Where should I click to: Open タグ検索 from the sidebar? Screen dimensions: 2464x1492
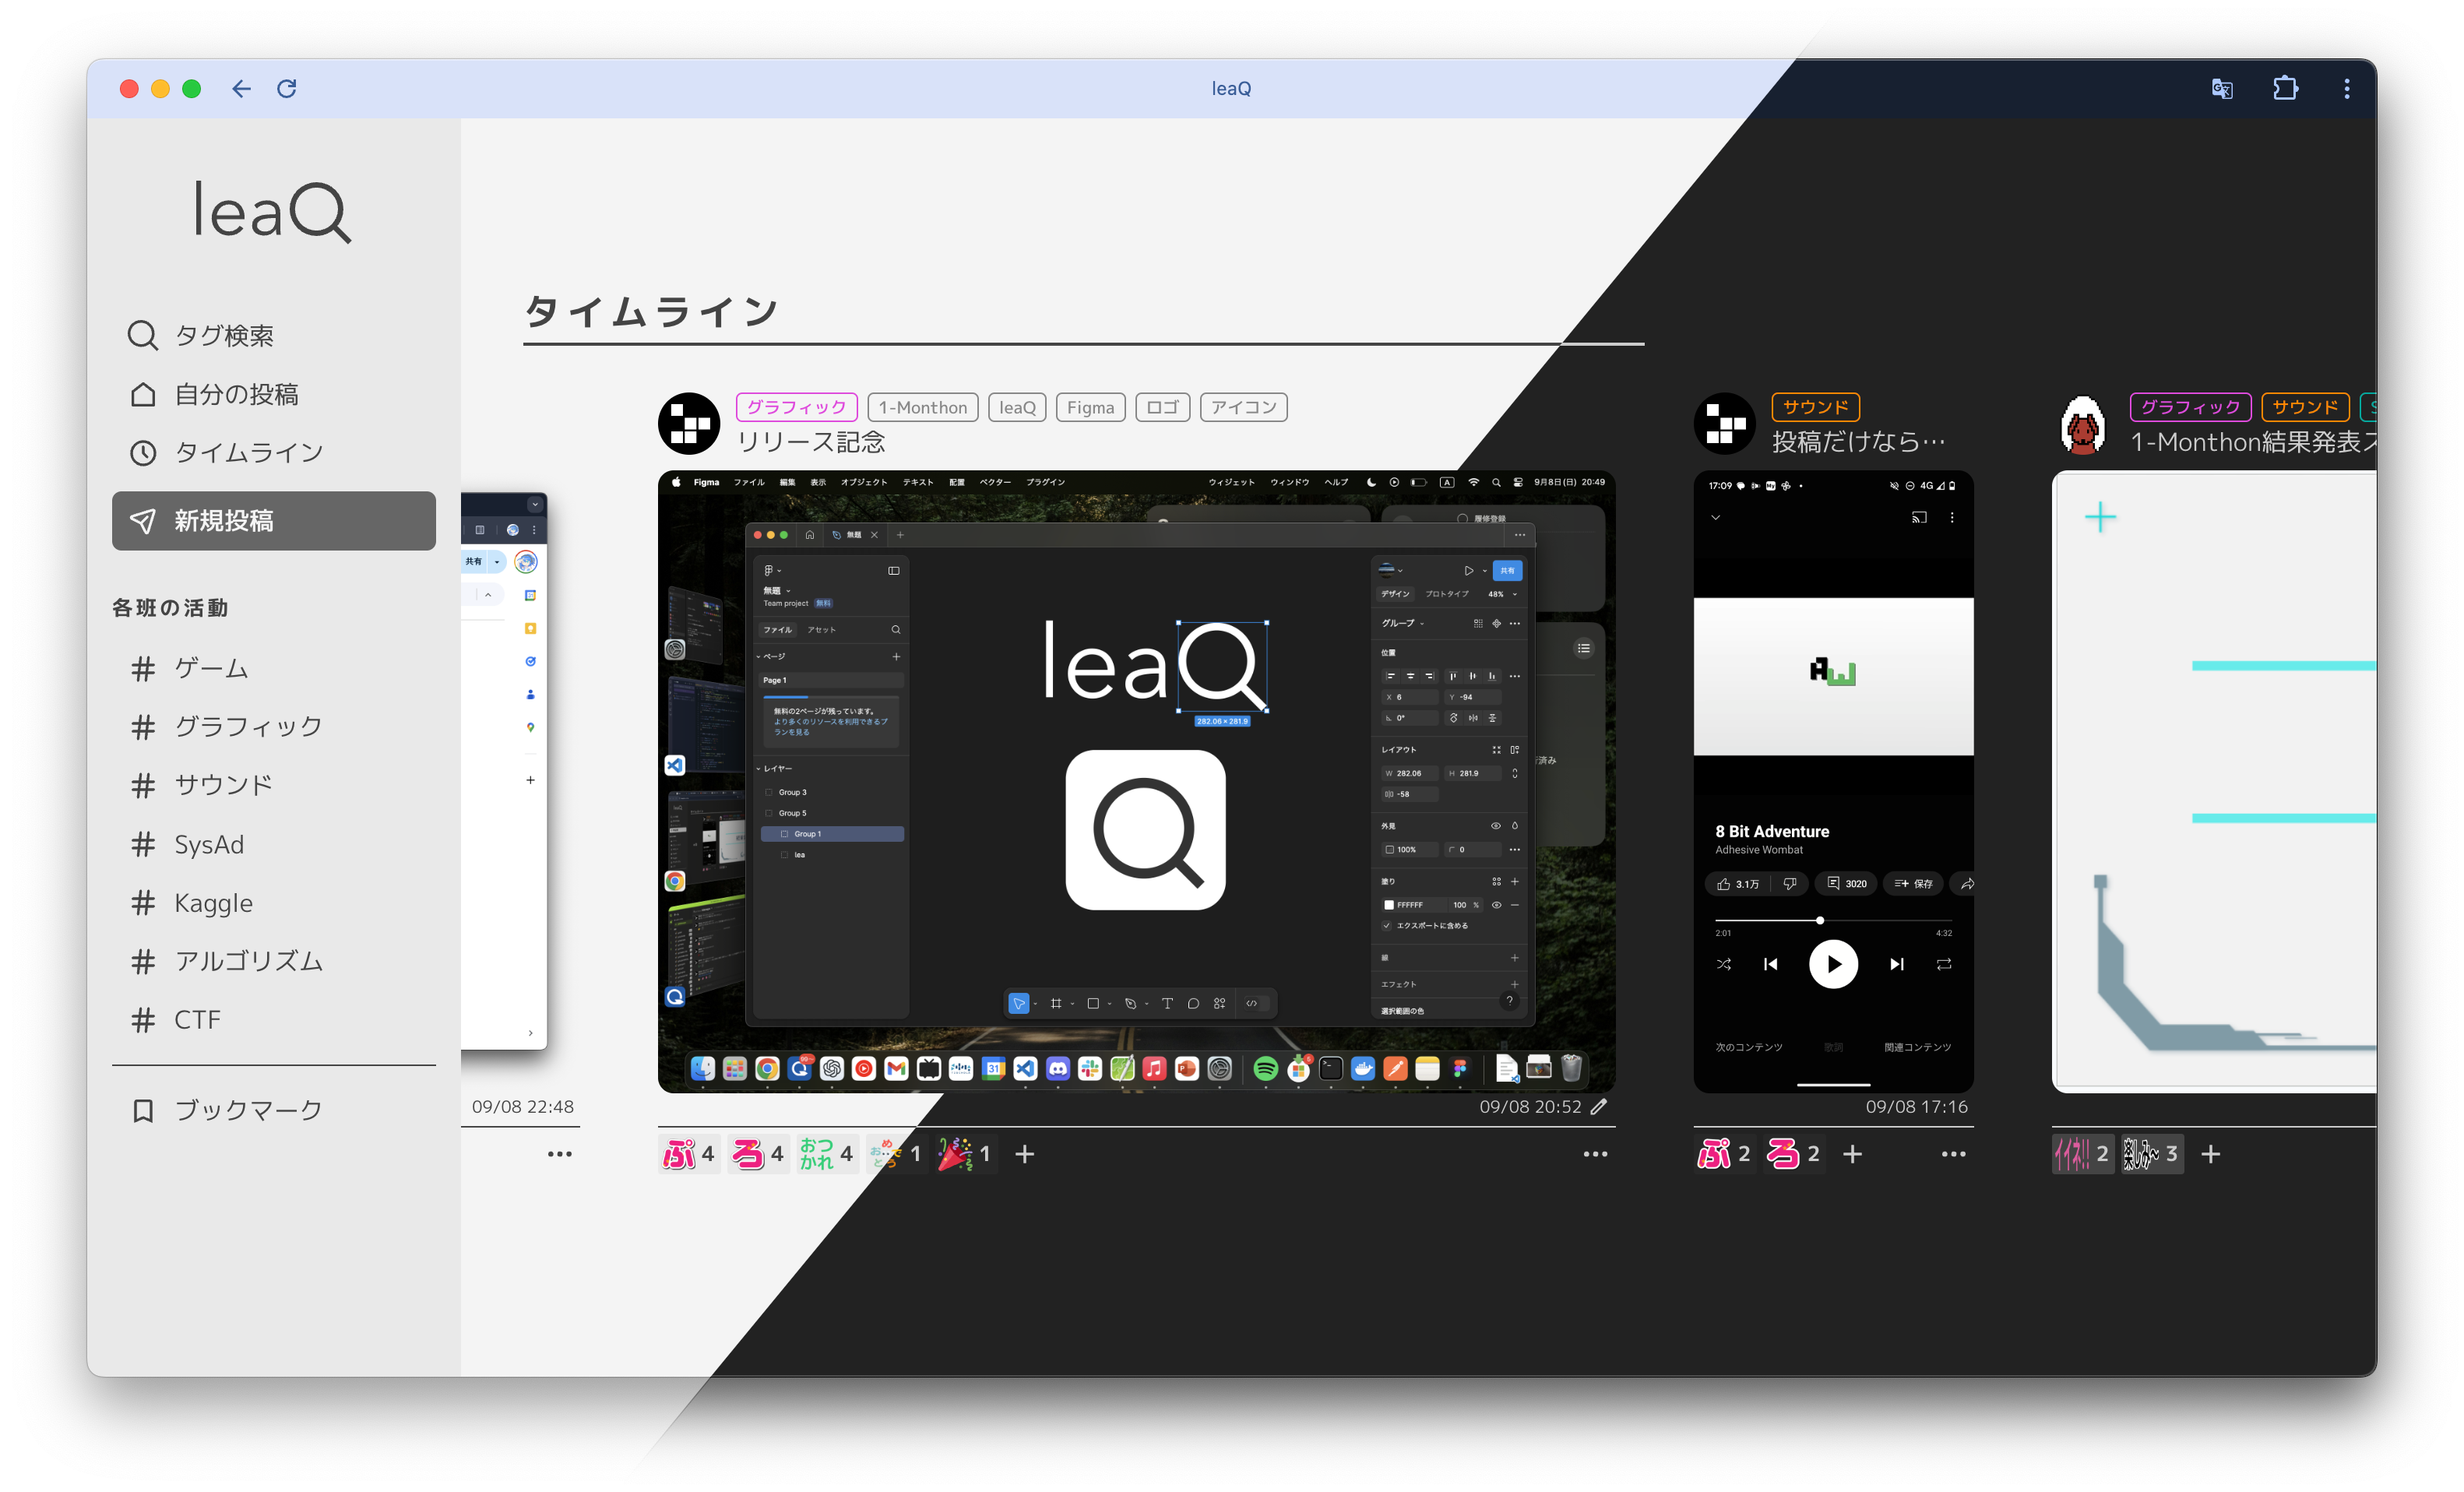pyautogui.click(x=224, y=335)
